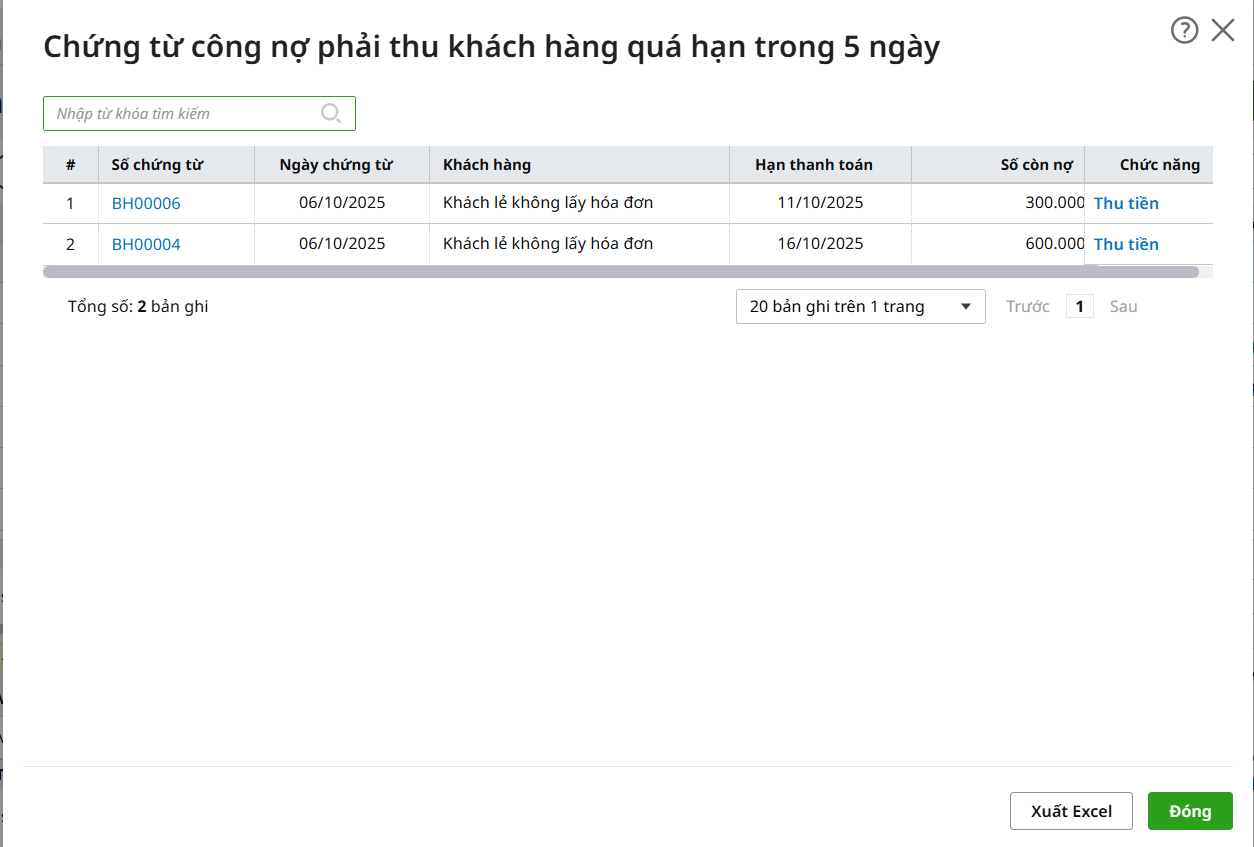Image resolution: width=1254 pixels, height=847 pixels.
Task: Click Thu tiền for voucher BH00006
Action: 1126,204
